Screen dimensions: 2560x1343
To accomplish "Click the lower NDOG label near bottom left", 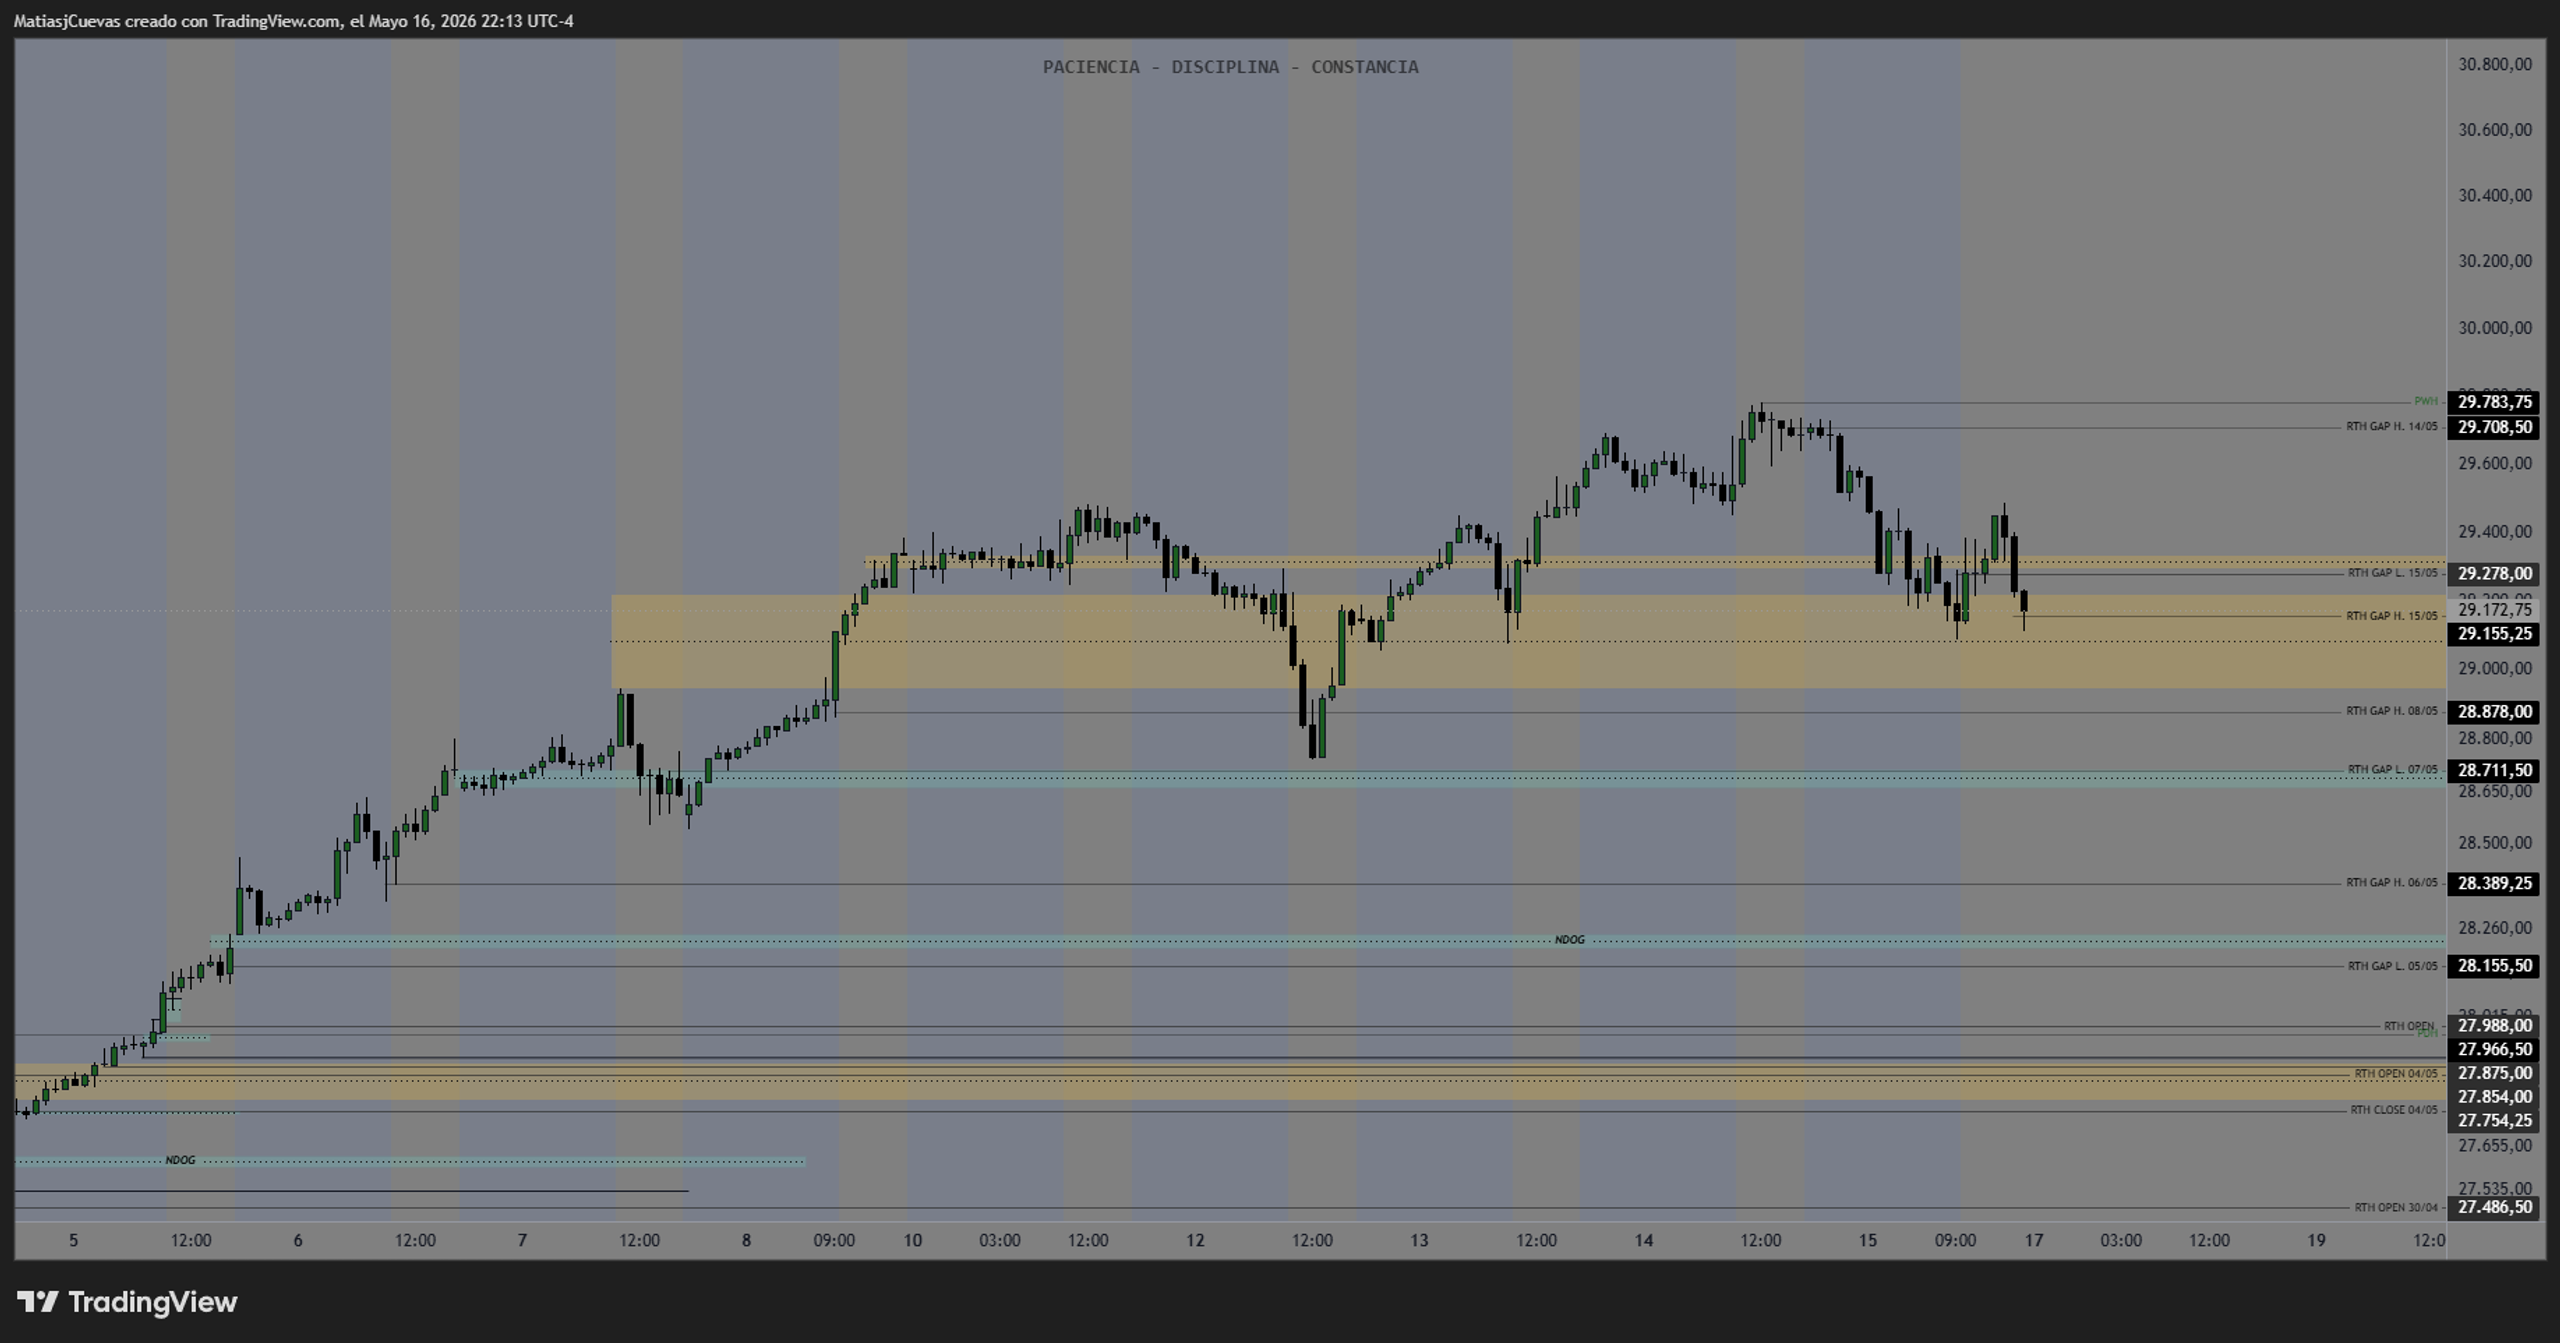I will click(x=180, y=1160).
